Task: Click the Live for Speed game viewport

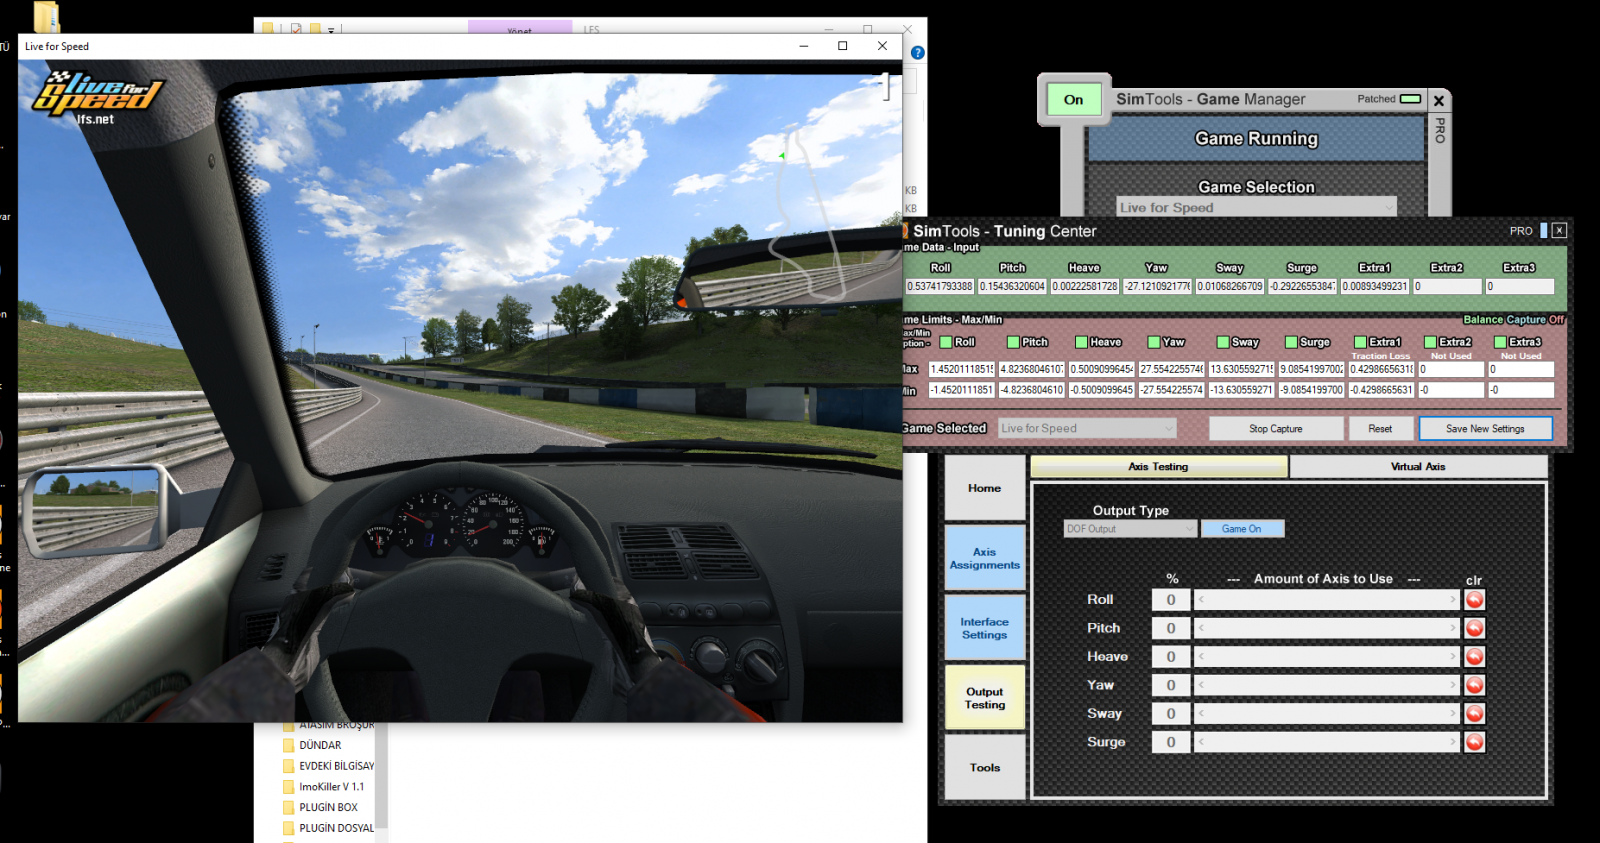Action: click(460, 391)
